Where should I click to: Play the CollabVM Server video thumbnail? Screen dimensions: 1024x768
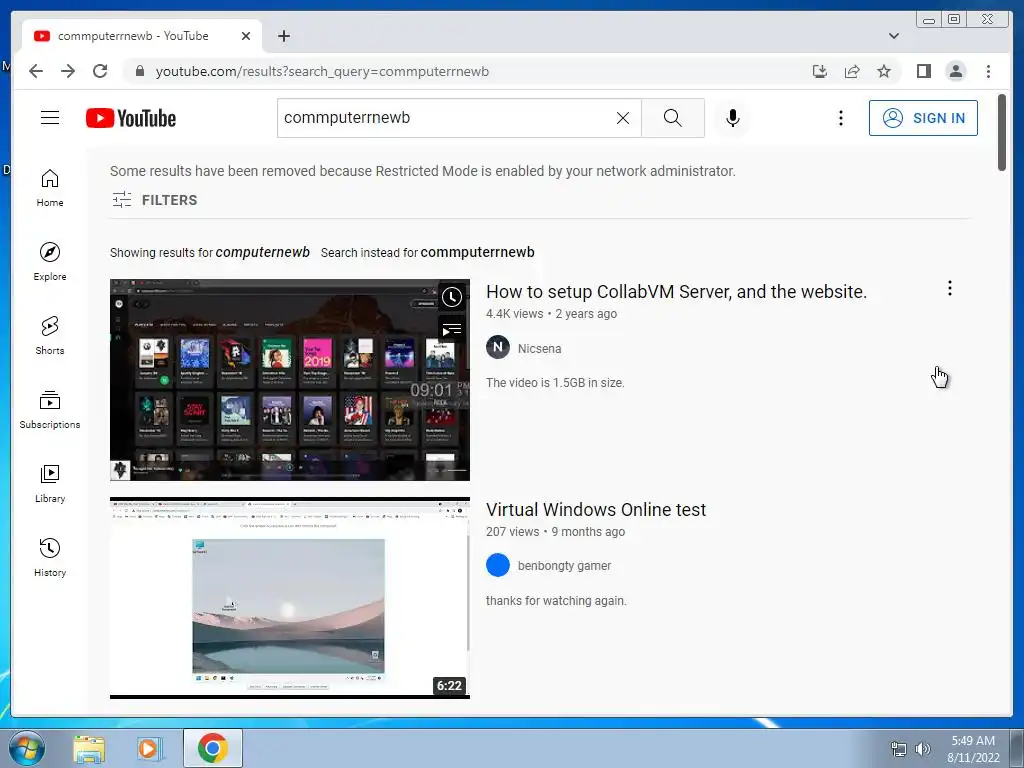point(289,380)
